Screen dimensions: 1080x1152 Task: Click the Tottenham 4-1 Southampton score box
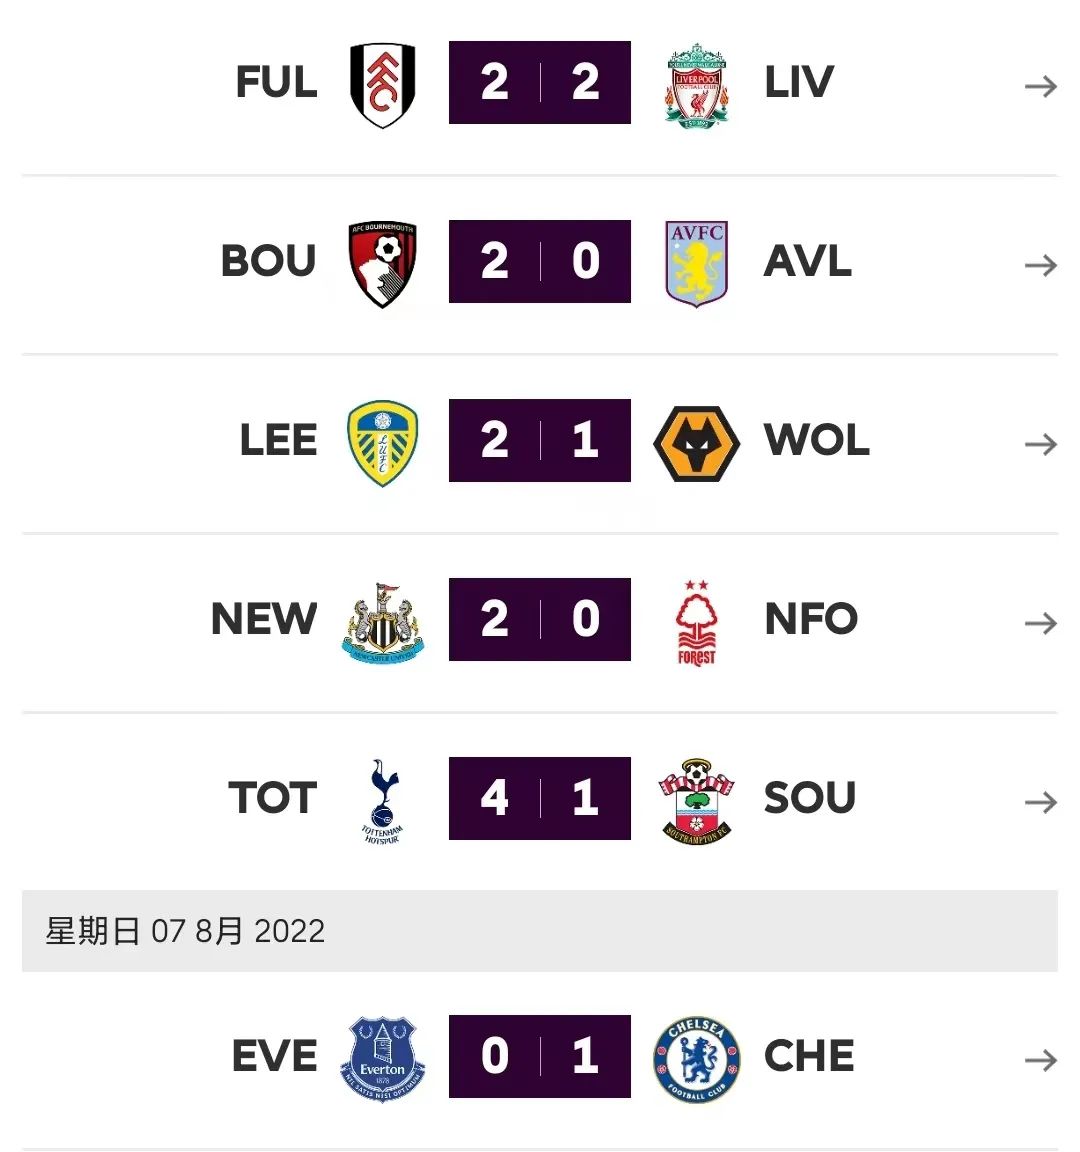pos(540,798)
